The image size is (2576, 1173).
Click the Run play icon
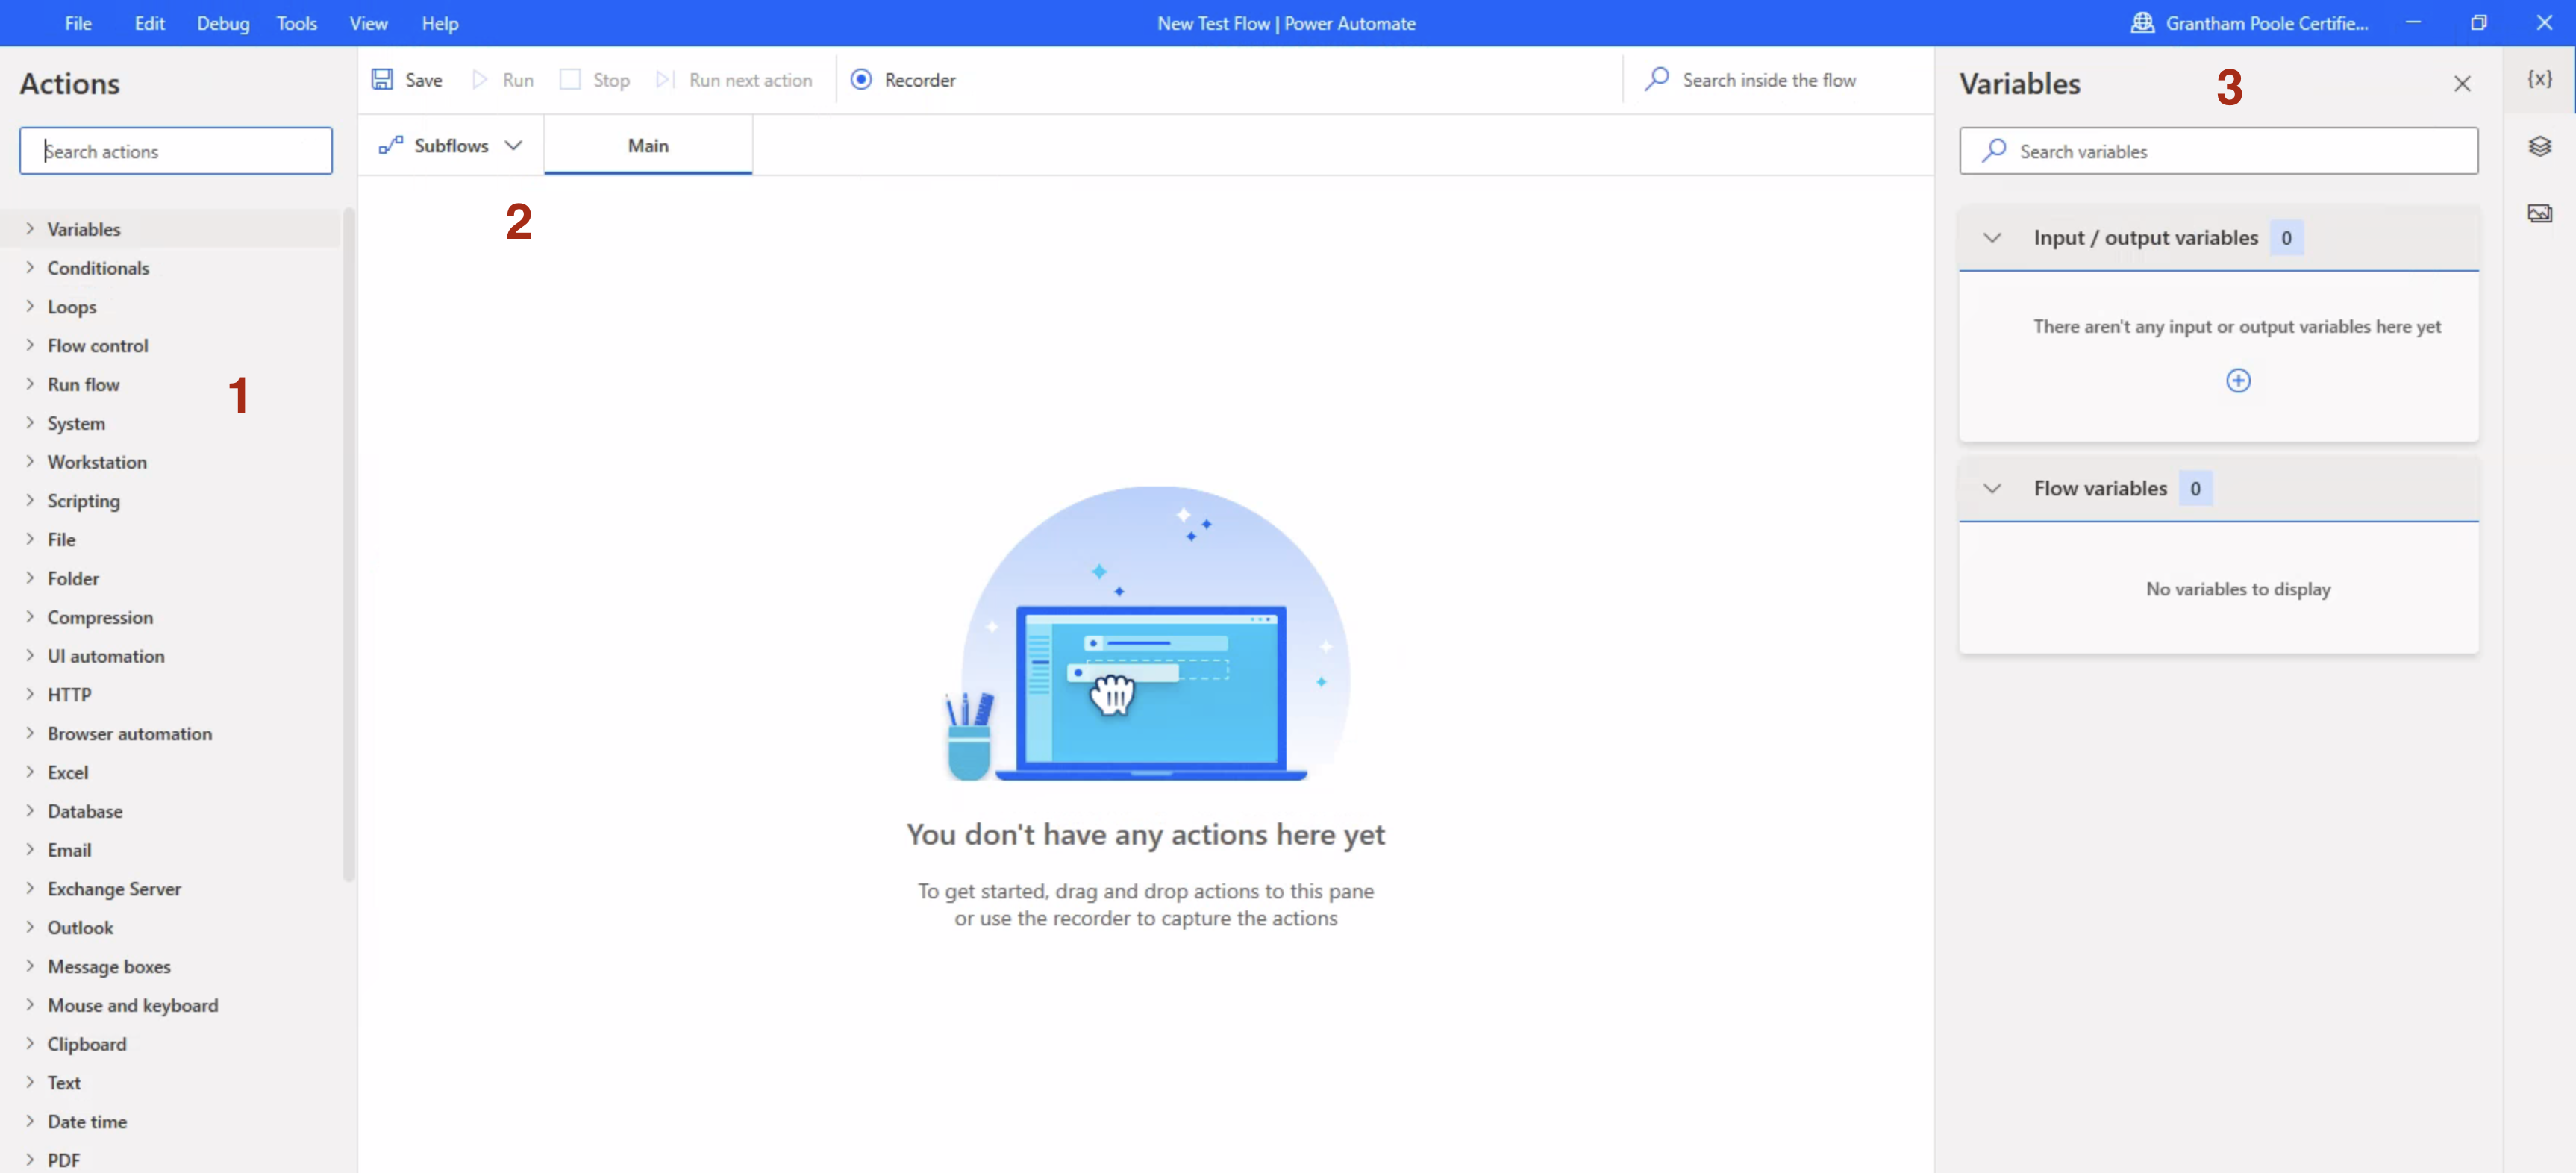click(480, 79)
